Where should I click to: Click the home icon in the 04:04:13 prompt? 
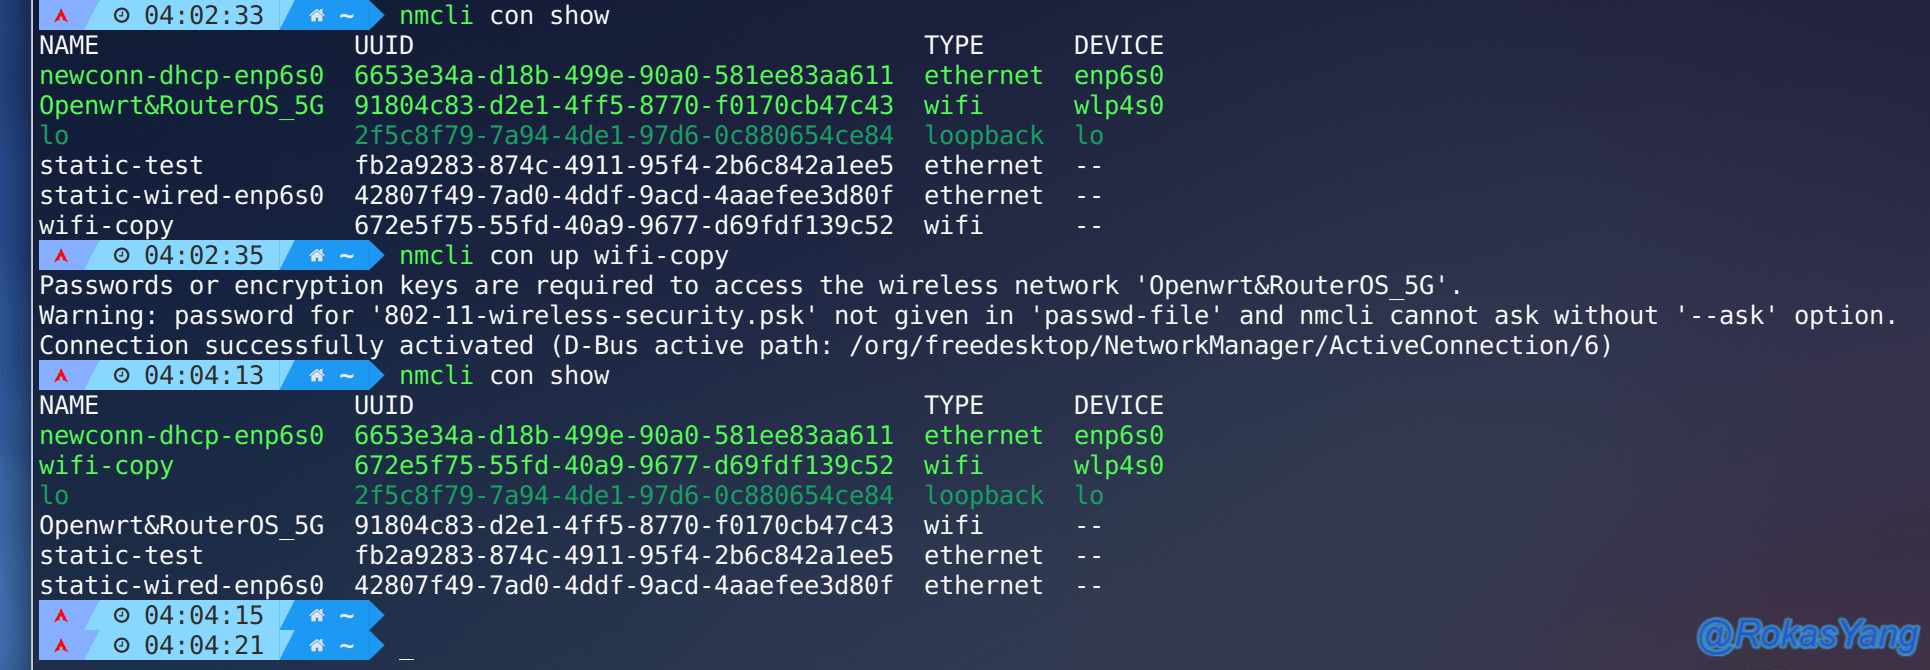coord(317,376)
